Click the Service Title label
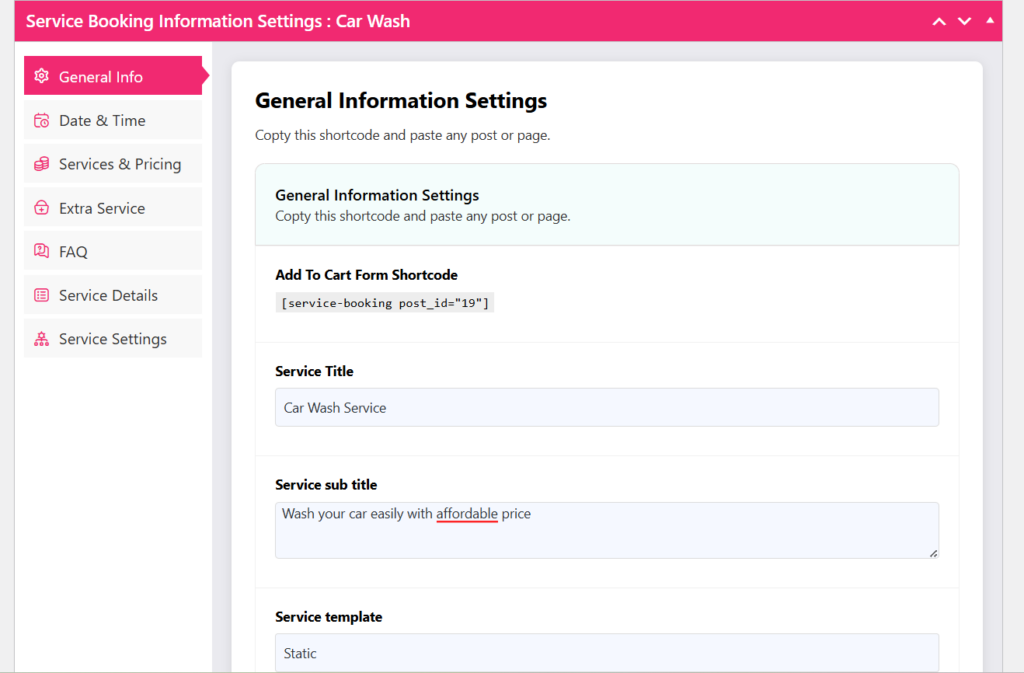Image resolution: width=1024 pixels, height=673 pixels. pos(314,371)
